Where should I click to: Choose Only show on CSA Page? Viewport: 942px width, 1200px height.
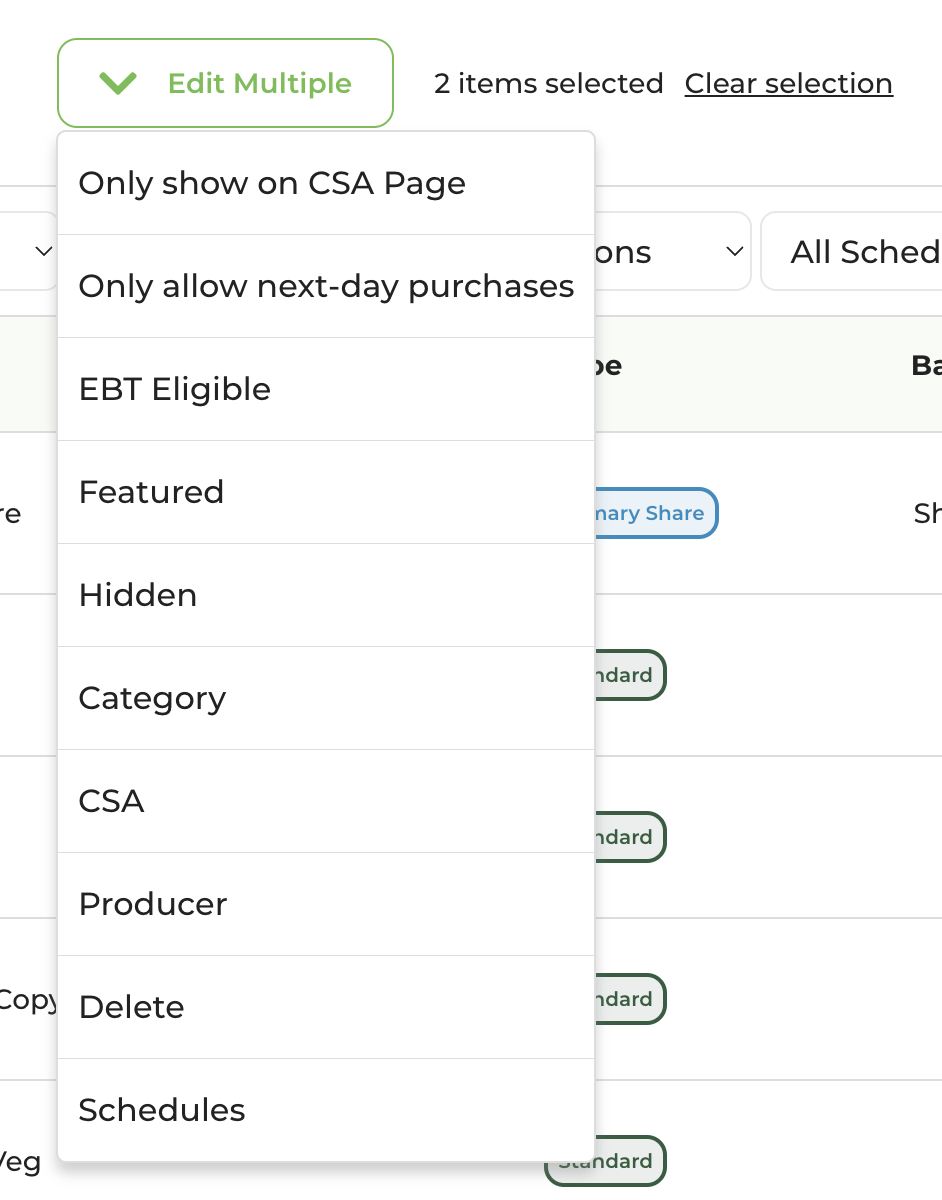point(326,183)
